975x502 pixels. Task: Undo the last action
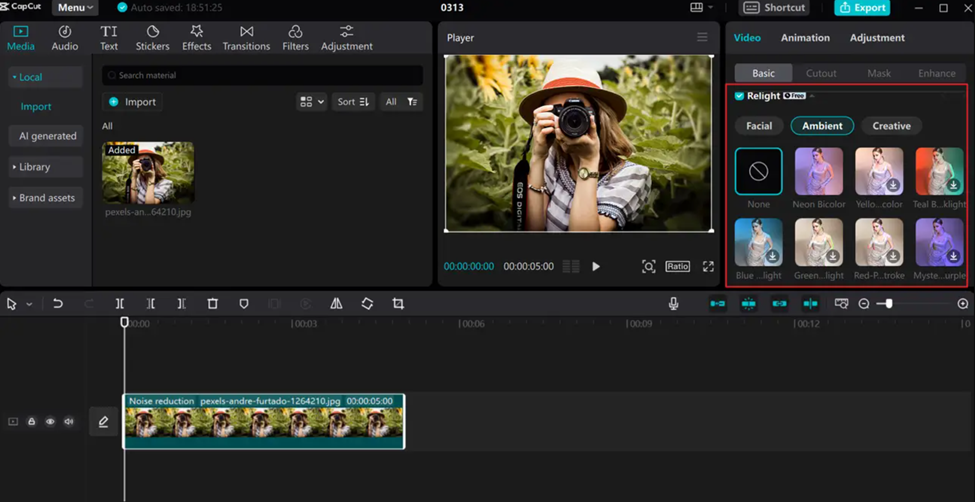click(58, 304)
